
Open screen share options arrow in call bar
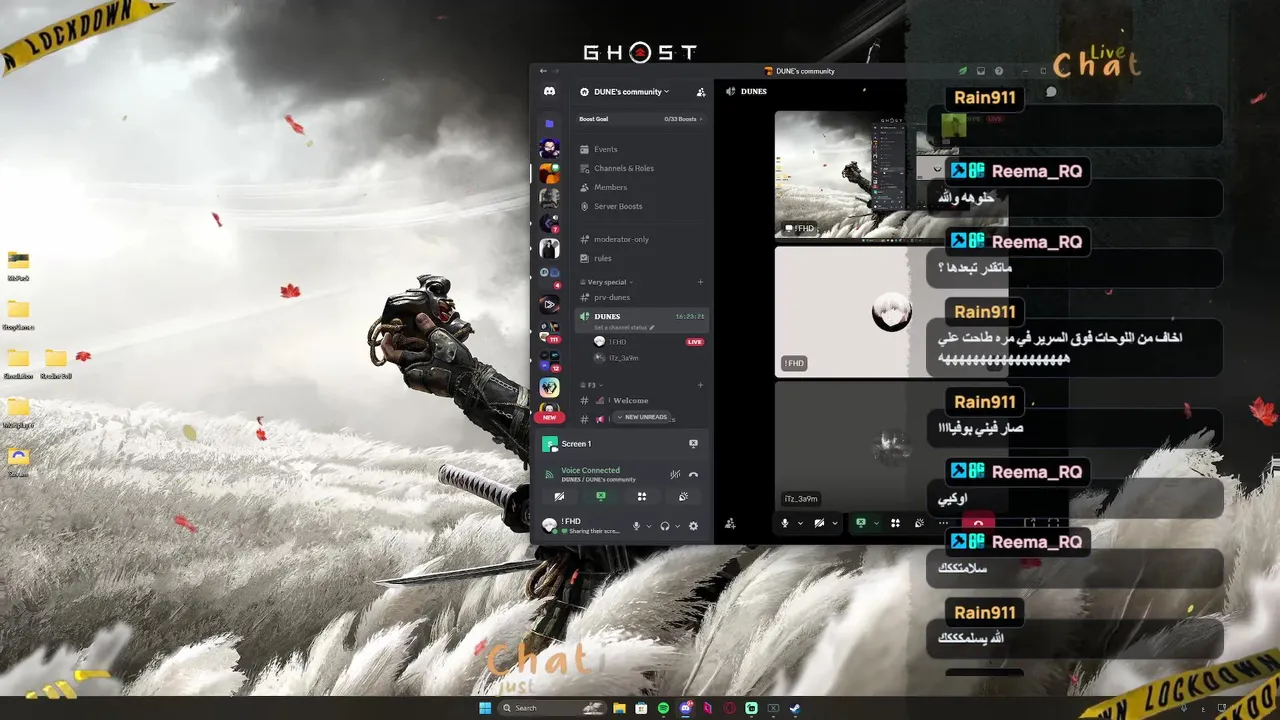876,523
